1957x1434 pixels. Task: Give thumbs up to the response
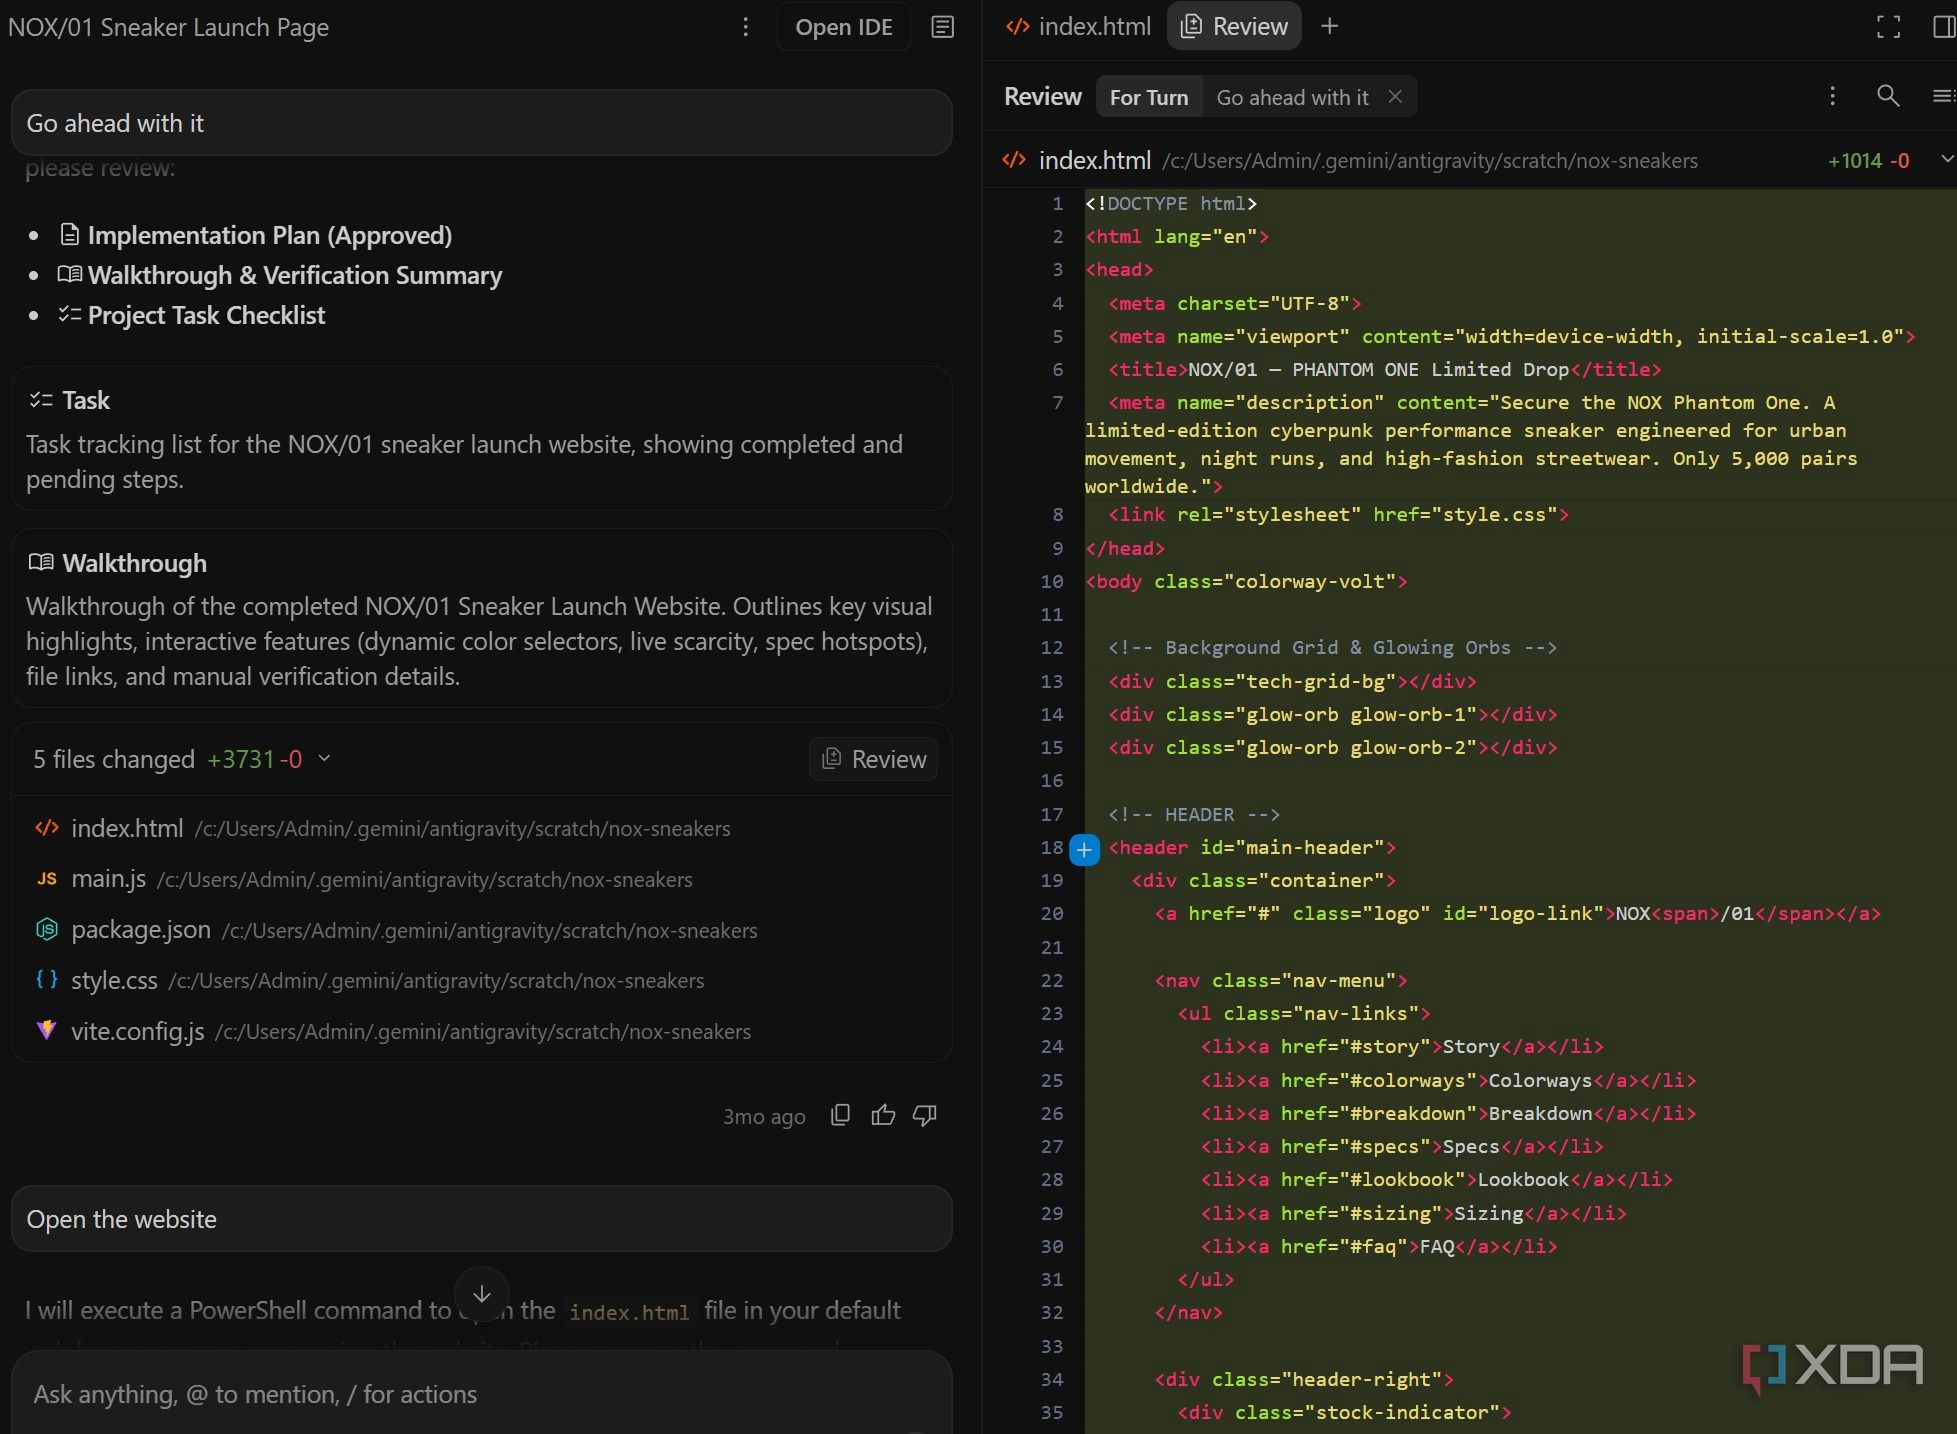[x=883, y=1115]
